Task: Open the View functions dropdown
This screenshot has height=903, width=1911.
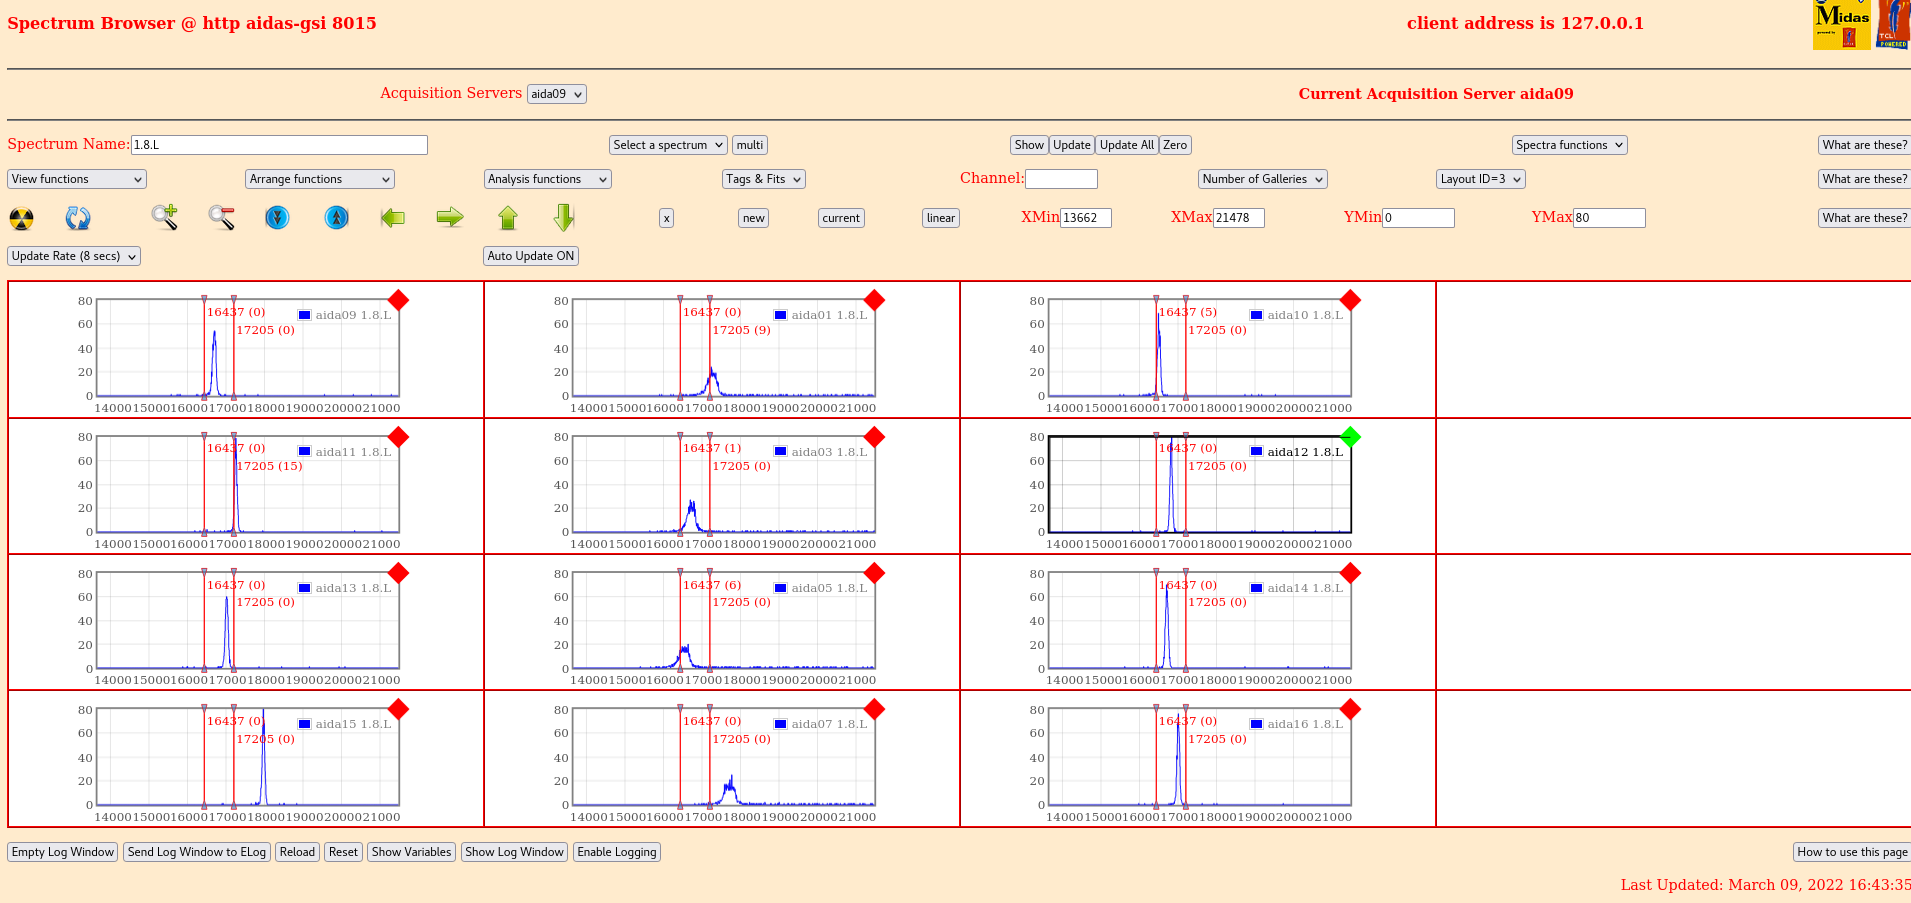Action: 77,179
